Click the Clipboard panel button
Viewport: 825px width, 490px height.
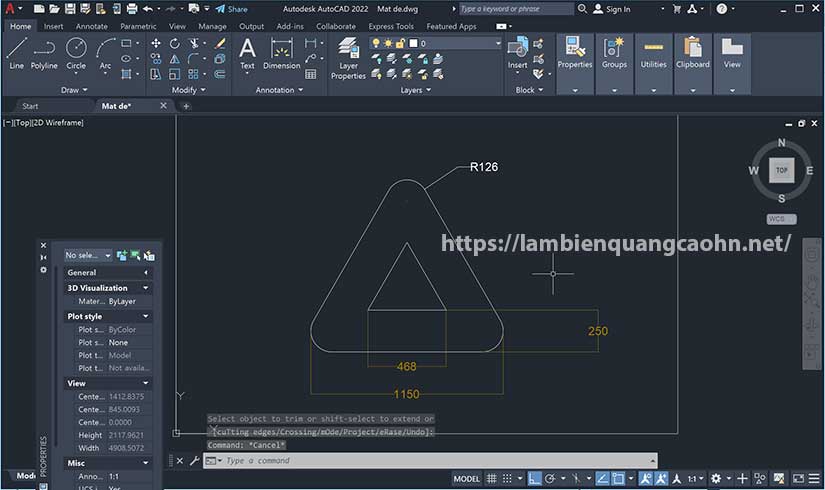coord(693,64)
